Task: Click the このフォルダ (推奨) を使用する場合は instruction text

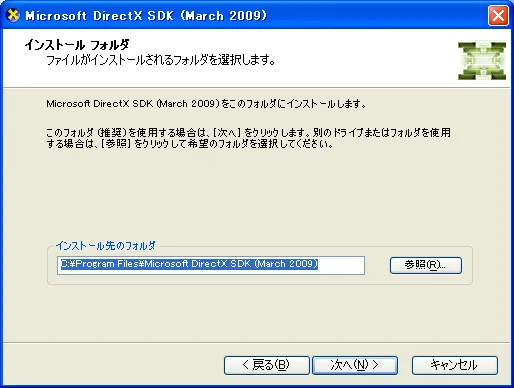Action: 248,138
